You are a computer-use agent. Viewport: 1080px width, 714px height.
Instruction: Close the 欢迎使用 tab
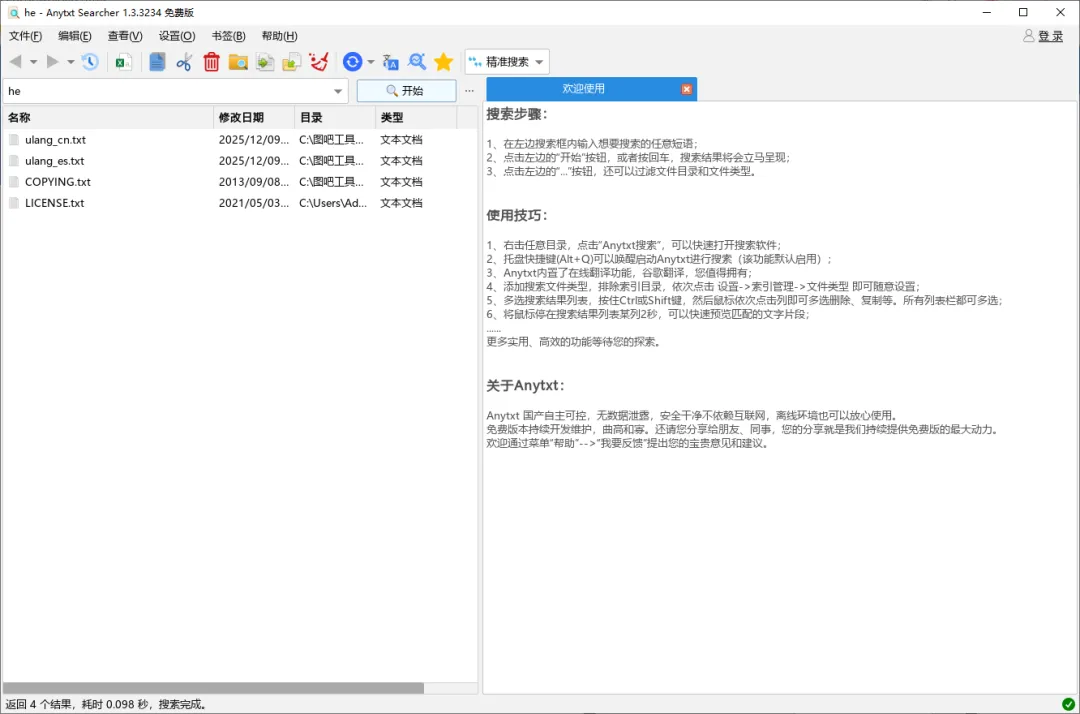[687, 90]
